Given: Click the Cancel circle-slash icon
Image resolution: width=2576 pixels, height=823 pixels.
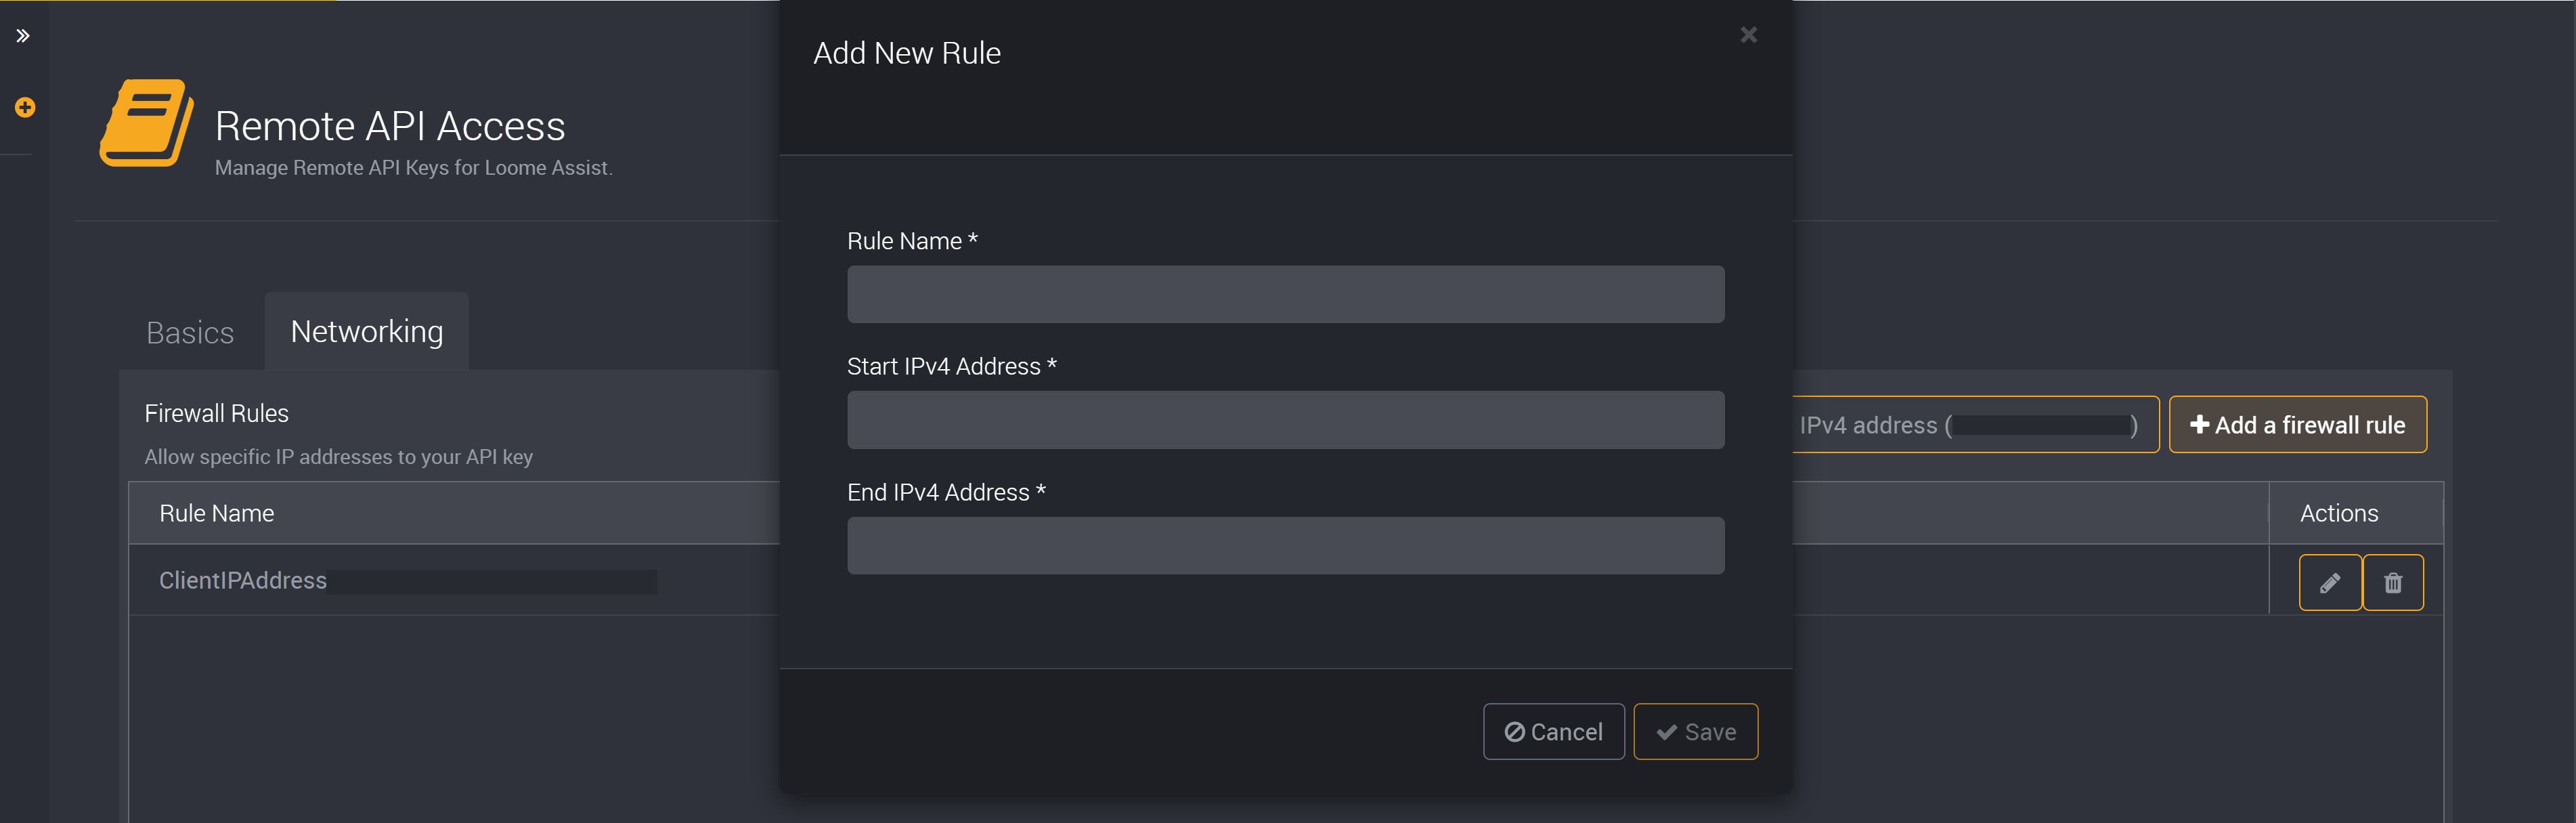Looking at the screenshot, I should [x=1513, y=731].
